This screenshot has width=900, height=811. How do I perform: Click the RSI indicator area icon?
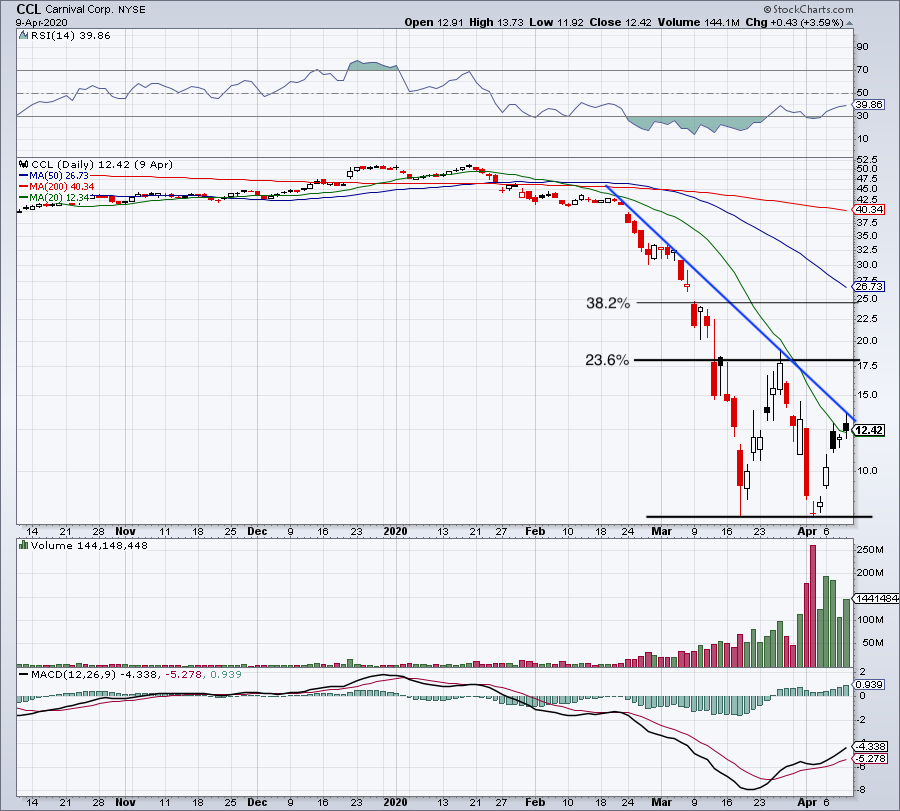click(23, 36)
